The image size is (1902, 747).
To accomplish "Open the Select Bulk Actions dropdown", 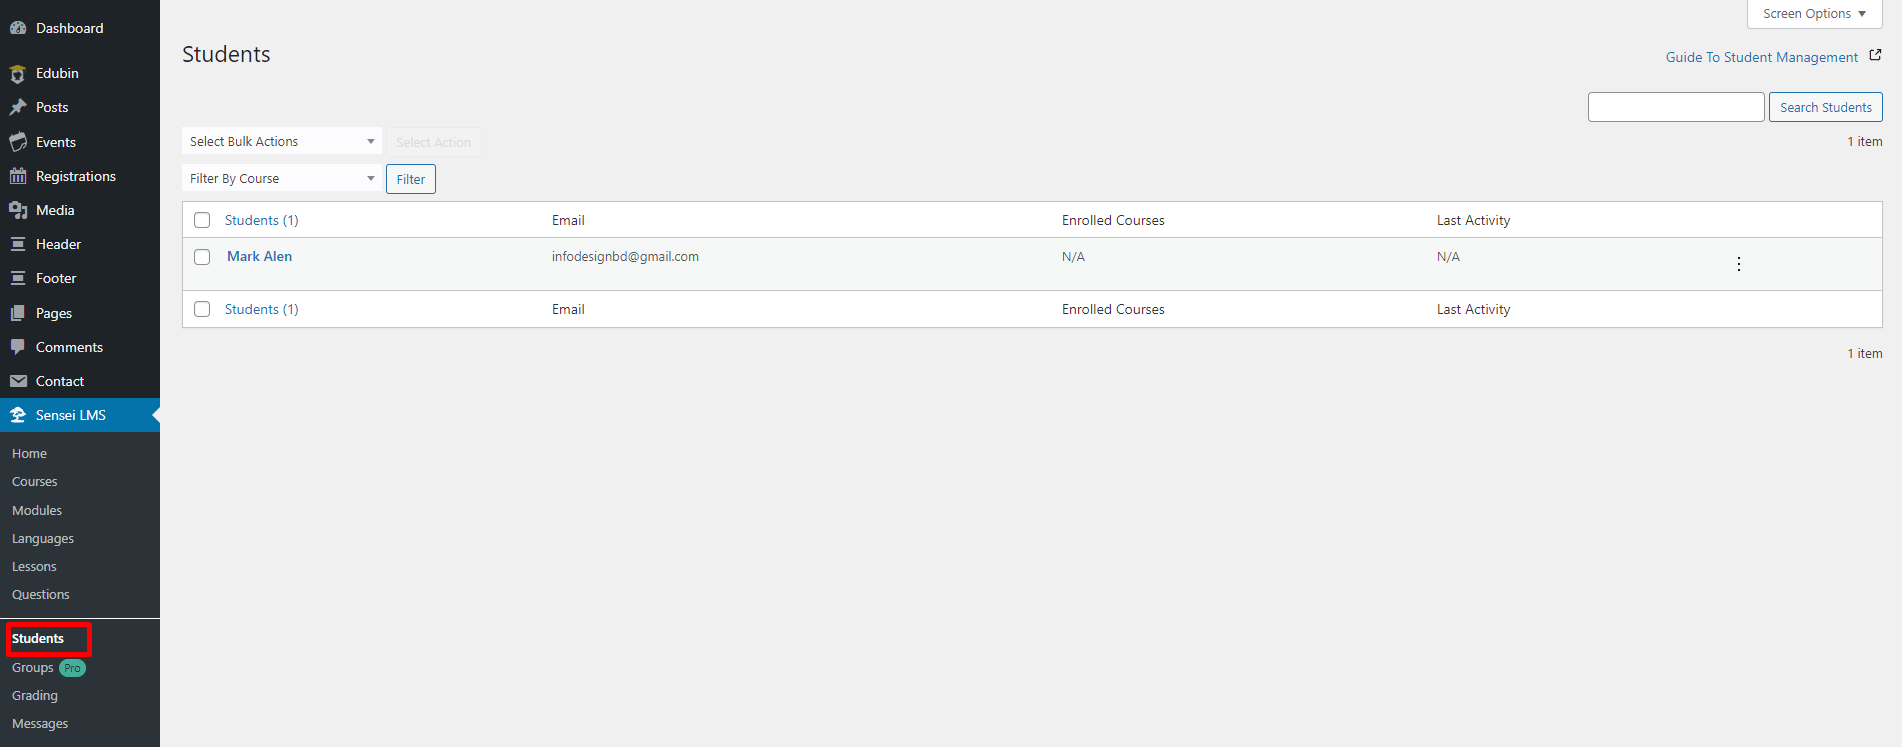I will tap(281, 141).
